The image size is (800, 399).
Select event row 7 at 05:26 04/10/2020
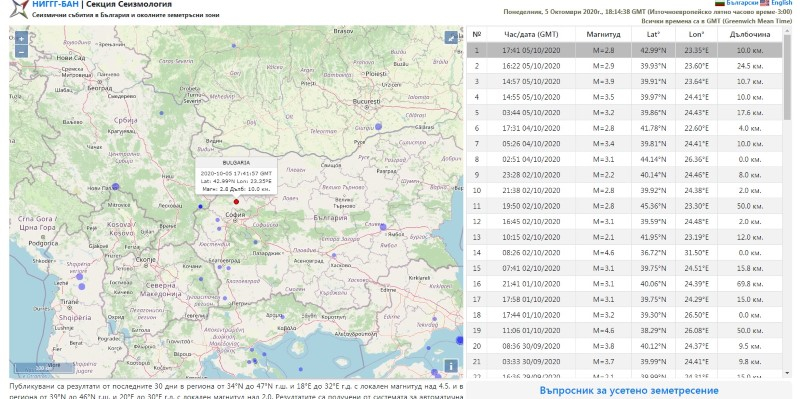[624, 144]
